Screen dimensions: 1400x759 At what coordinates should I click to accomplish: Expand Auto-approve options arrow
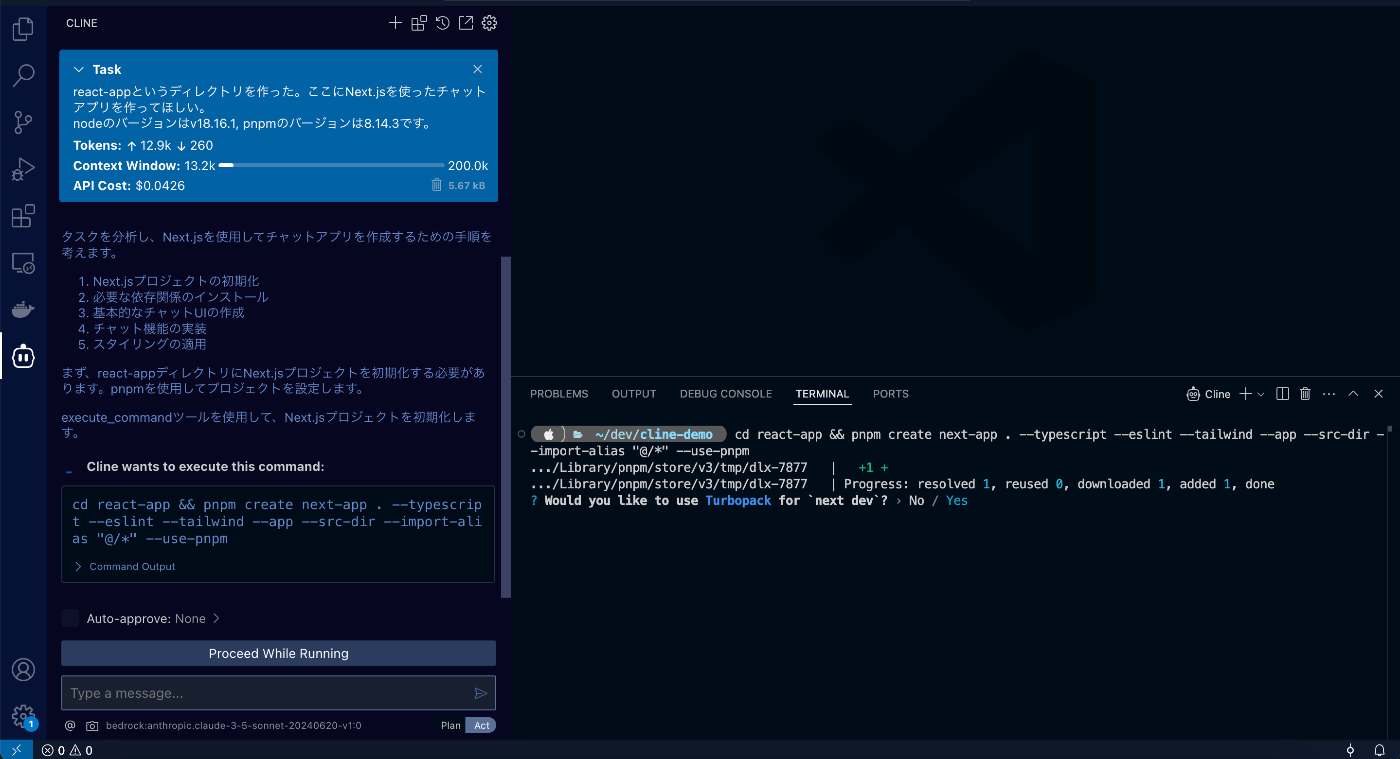pyautogui.click(x=216, y=618)
